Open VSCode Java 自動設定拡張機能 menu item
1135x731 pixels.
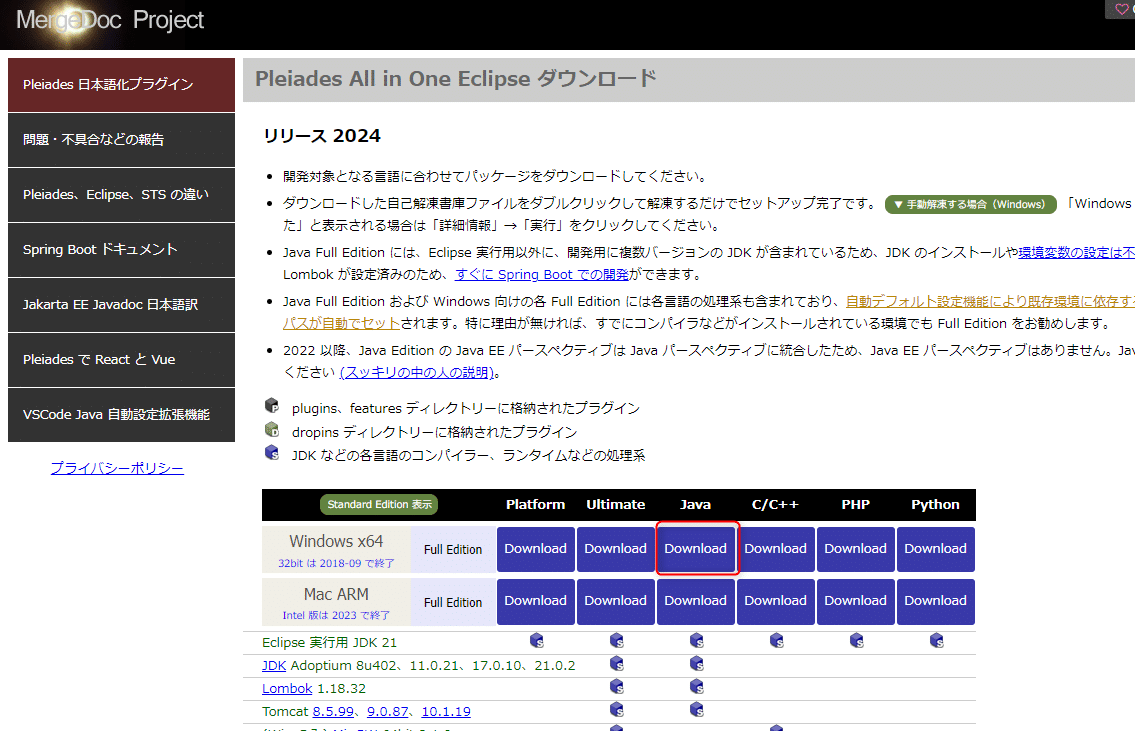coord(122,415)
